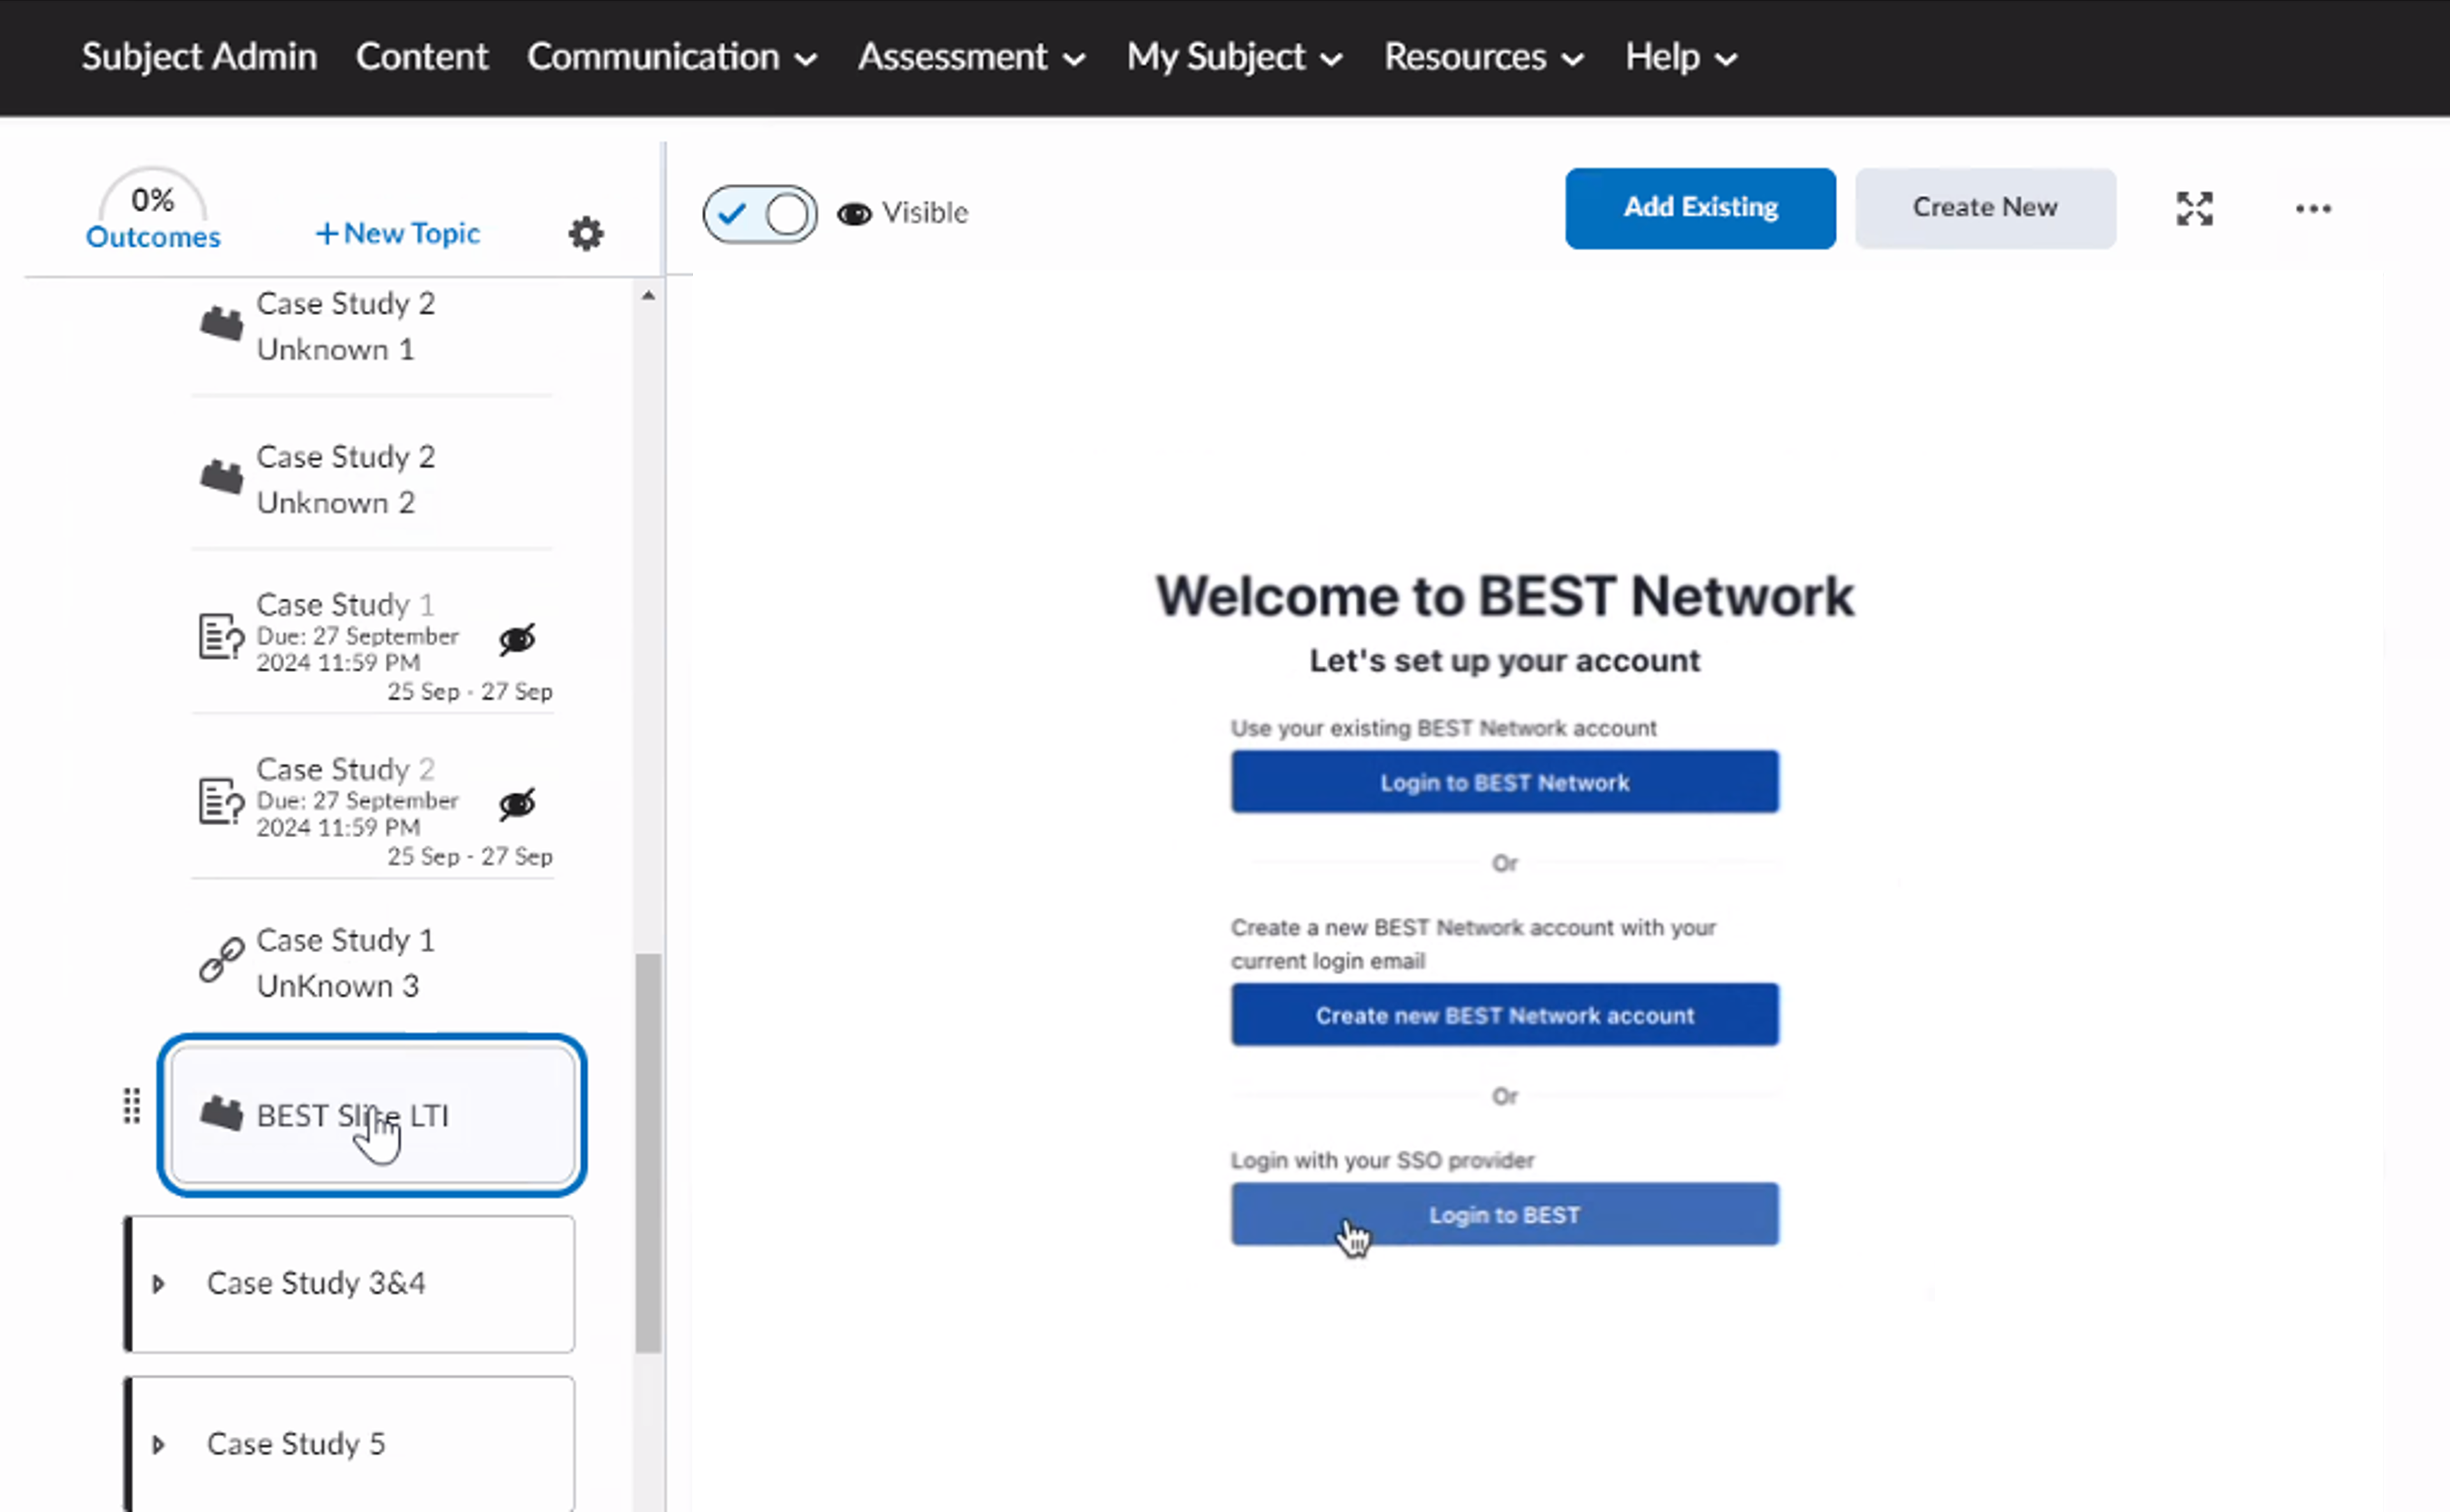Open the three-dots more options menu

click(2312, 208)
